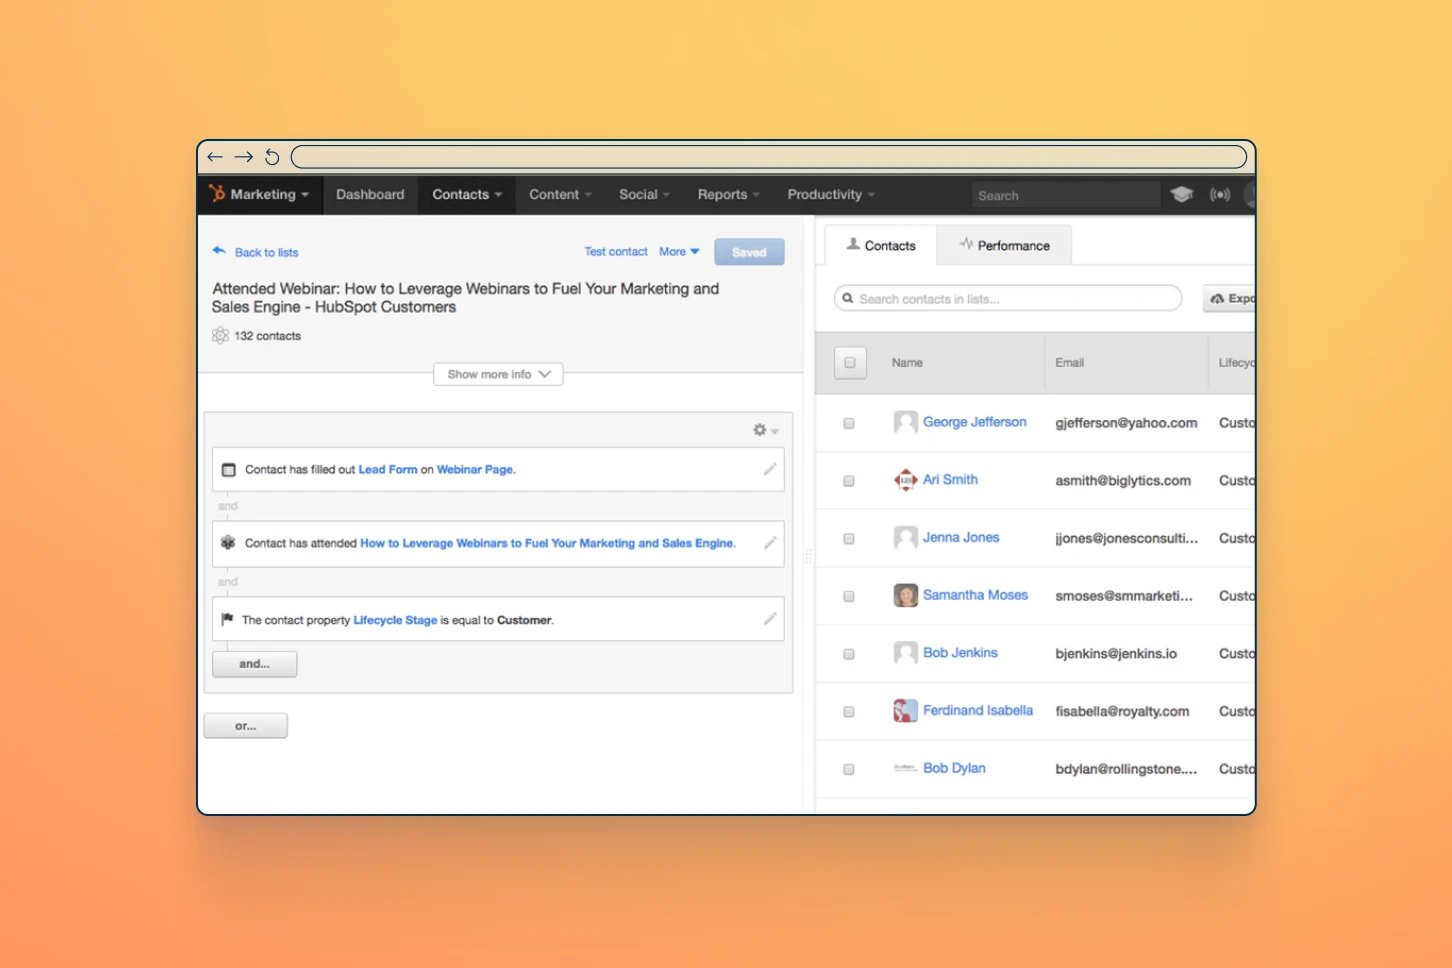Check the Ari Smith row checkbox
Screen dimensions: 1452x968
849,481
